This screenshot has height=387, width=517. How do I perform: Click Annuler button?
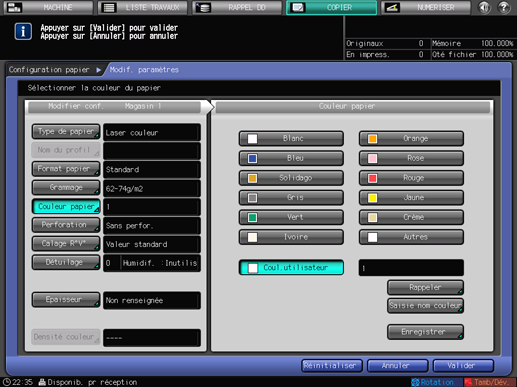pyautogui.click(x=398, y=366)
